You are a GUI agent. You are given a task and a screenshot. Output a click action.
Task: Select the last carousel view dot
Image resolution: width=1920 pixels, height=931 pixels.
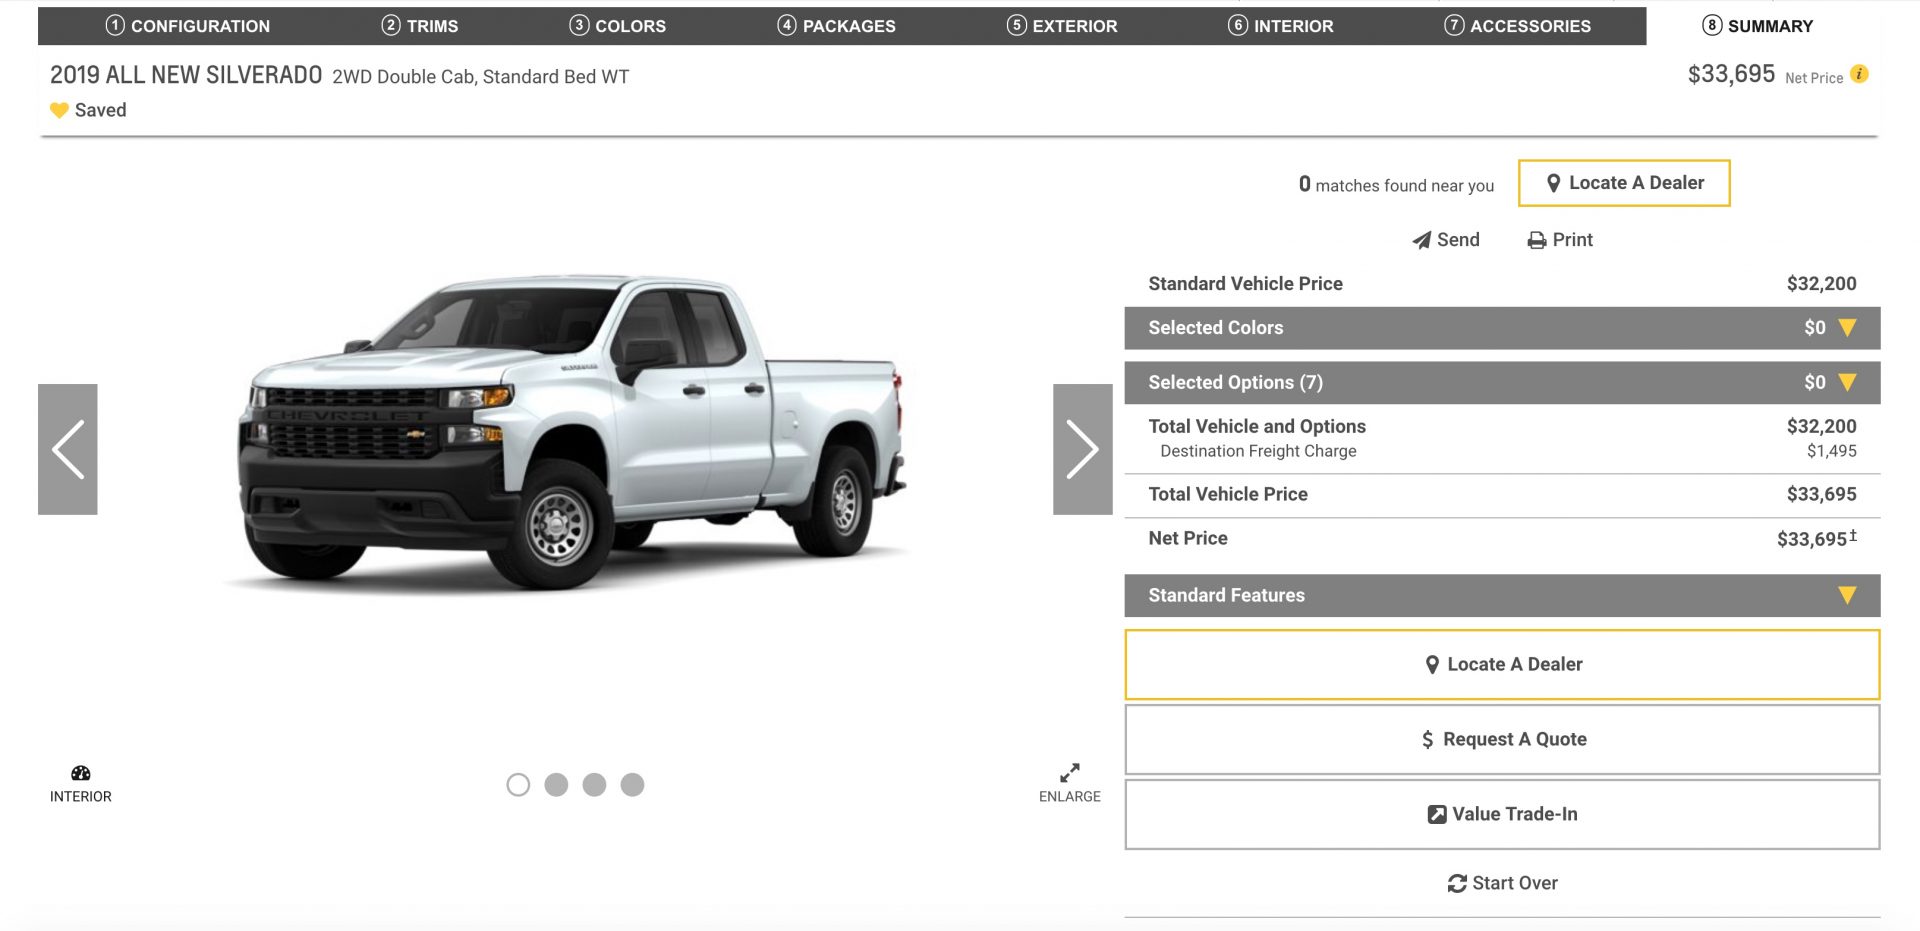point(632,785)
